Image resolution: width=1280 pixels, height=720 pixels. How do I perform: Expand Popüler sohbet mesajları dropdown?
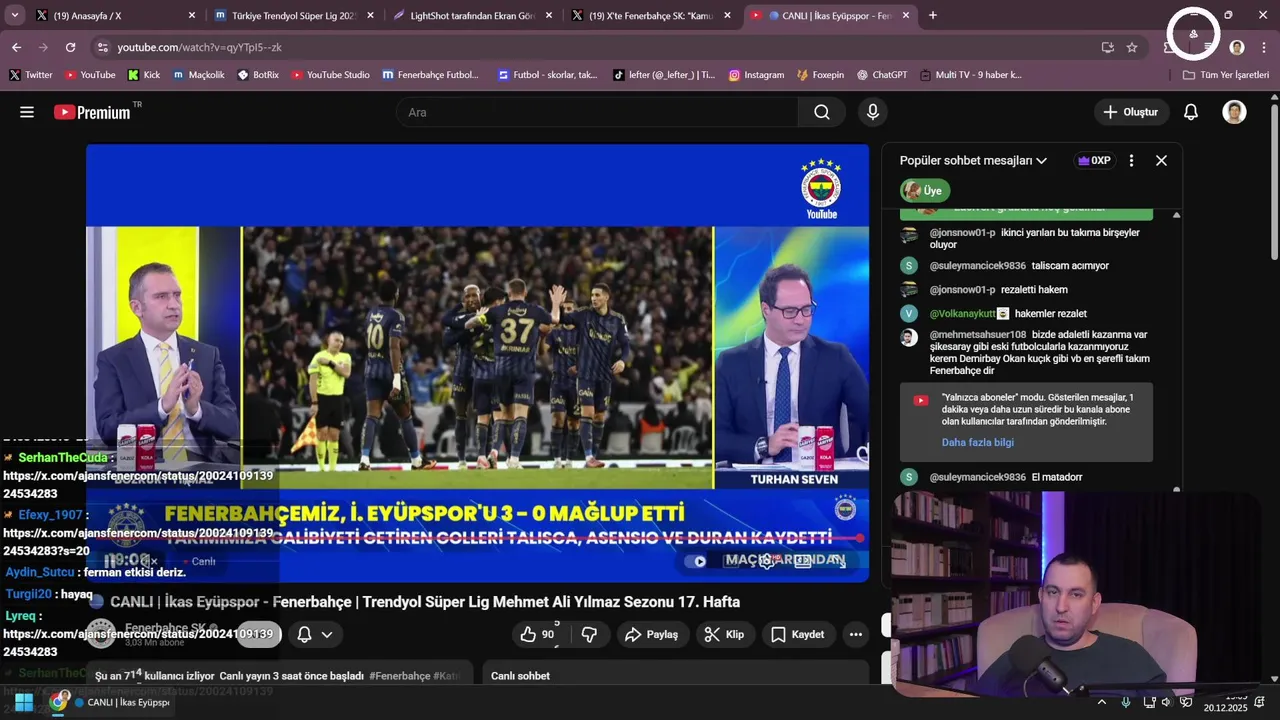pyautogui.click(x=973, y=160)
